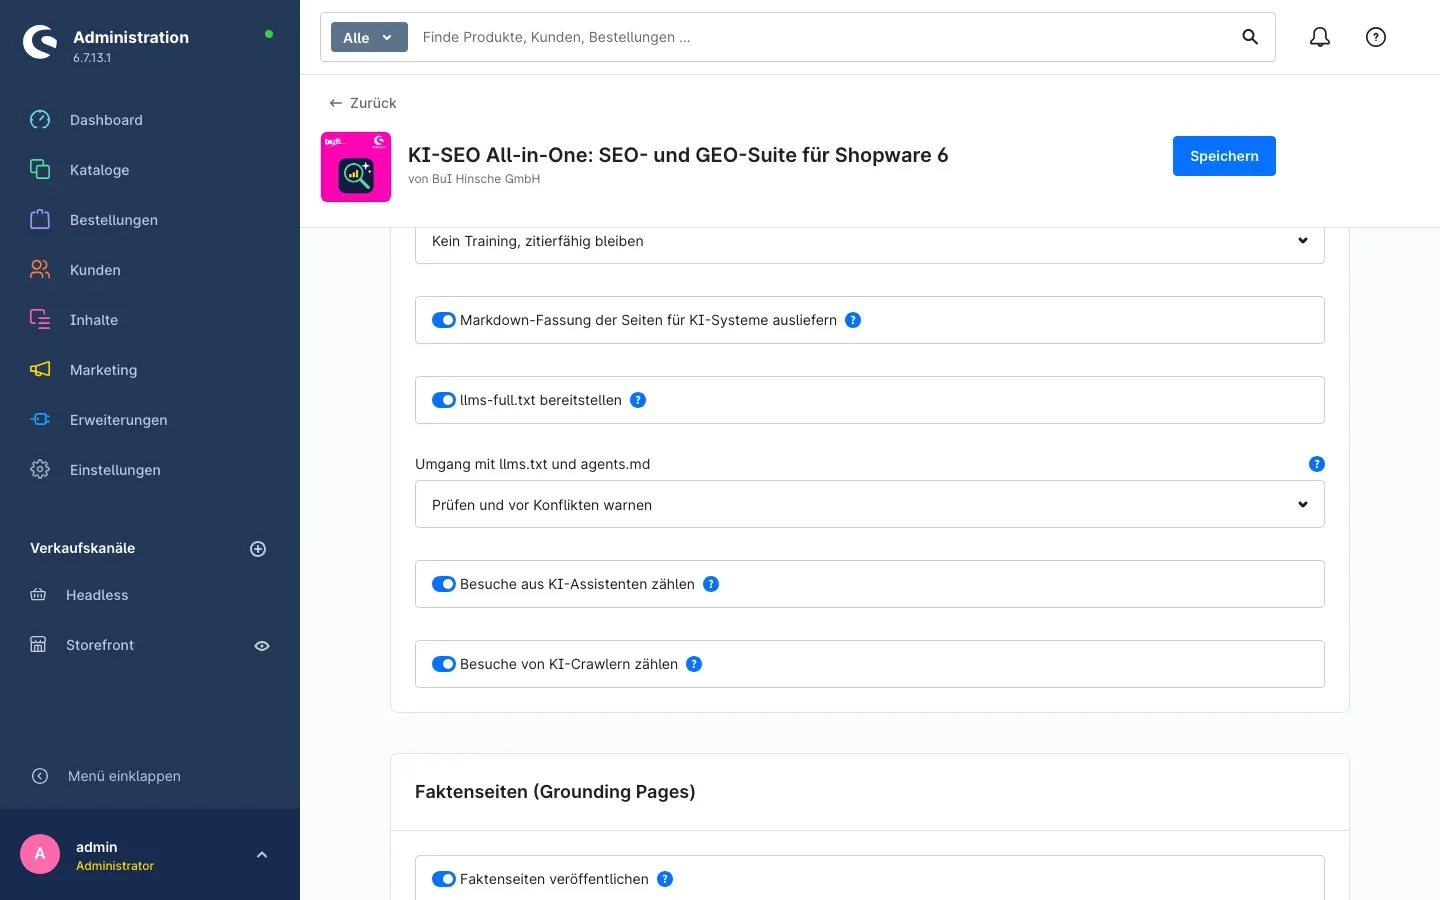Show help for Faktenseiten veröffentlichen
Screen dimensions: 1440x900
pos(665,879)
